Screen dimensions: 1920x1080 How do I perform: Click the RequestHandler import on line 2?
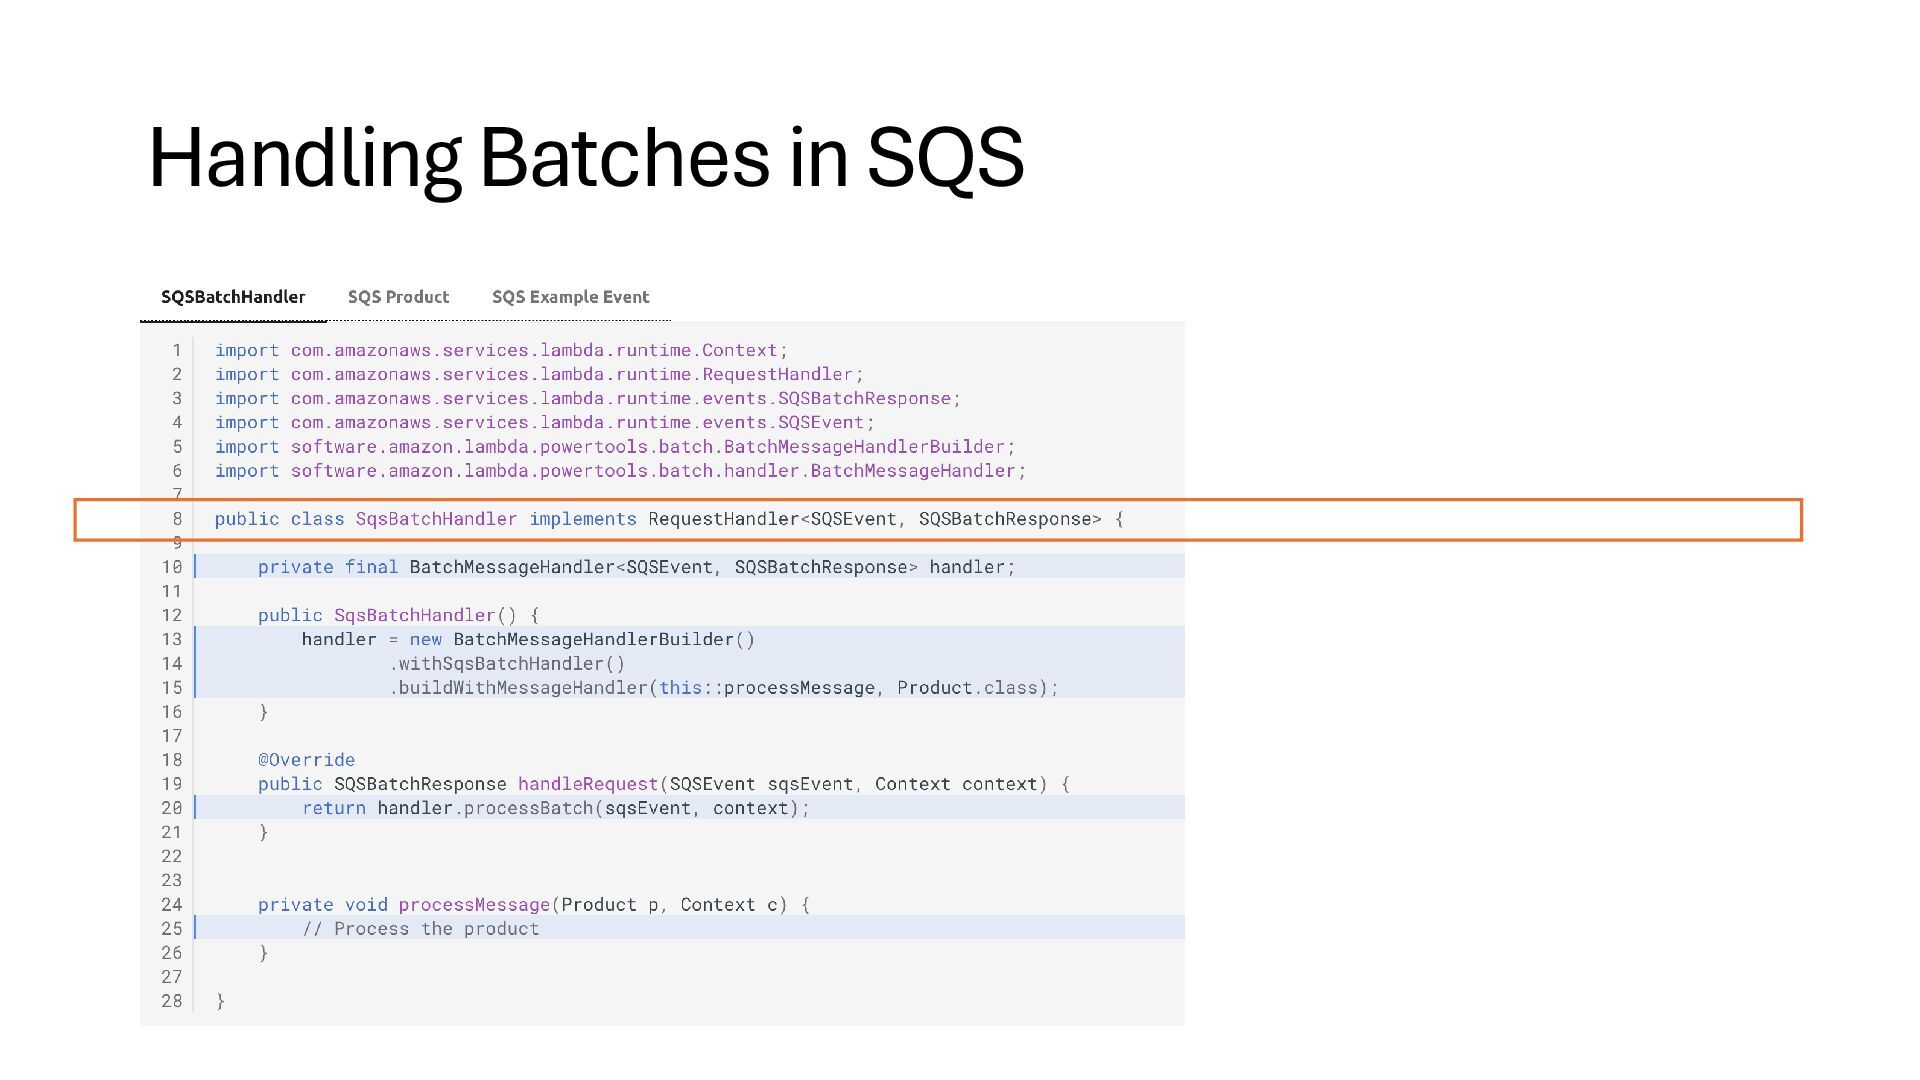point(539,374)
